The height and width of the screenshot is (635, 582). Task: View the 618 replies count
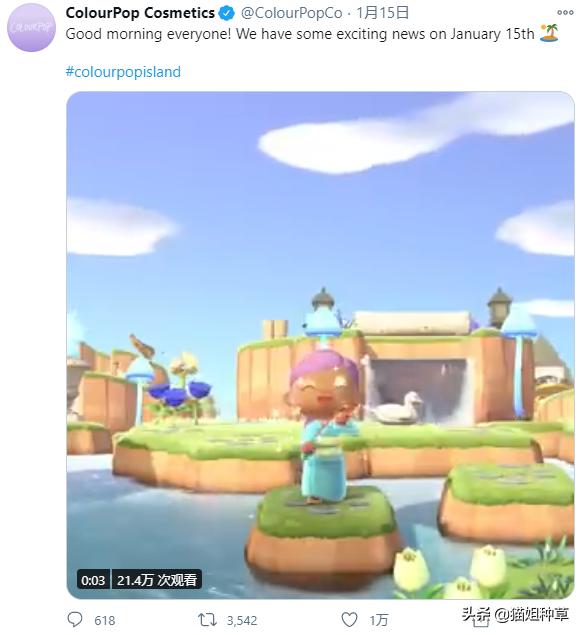click(104, 620)
